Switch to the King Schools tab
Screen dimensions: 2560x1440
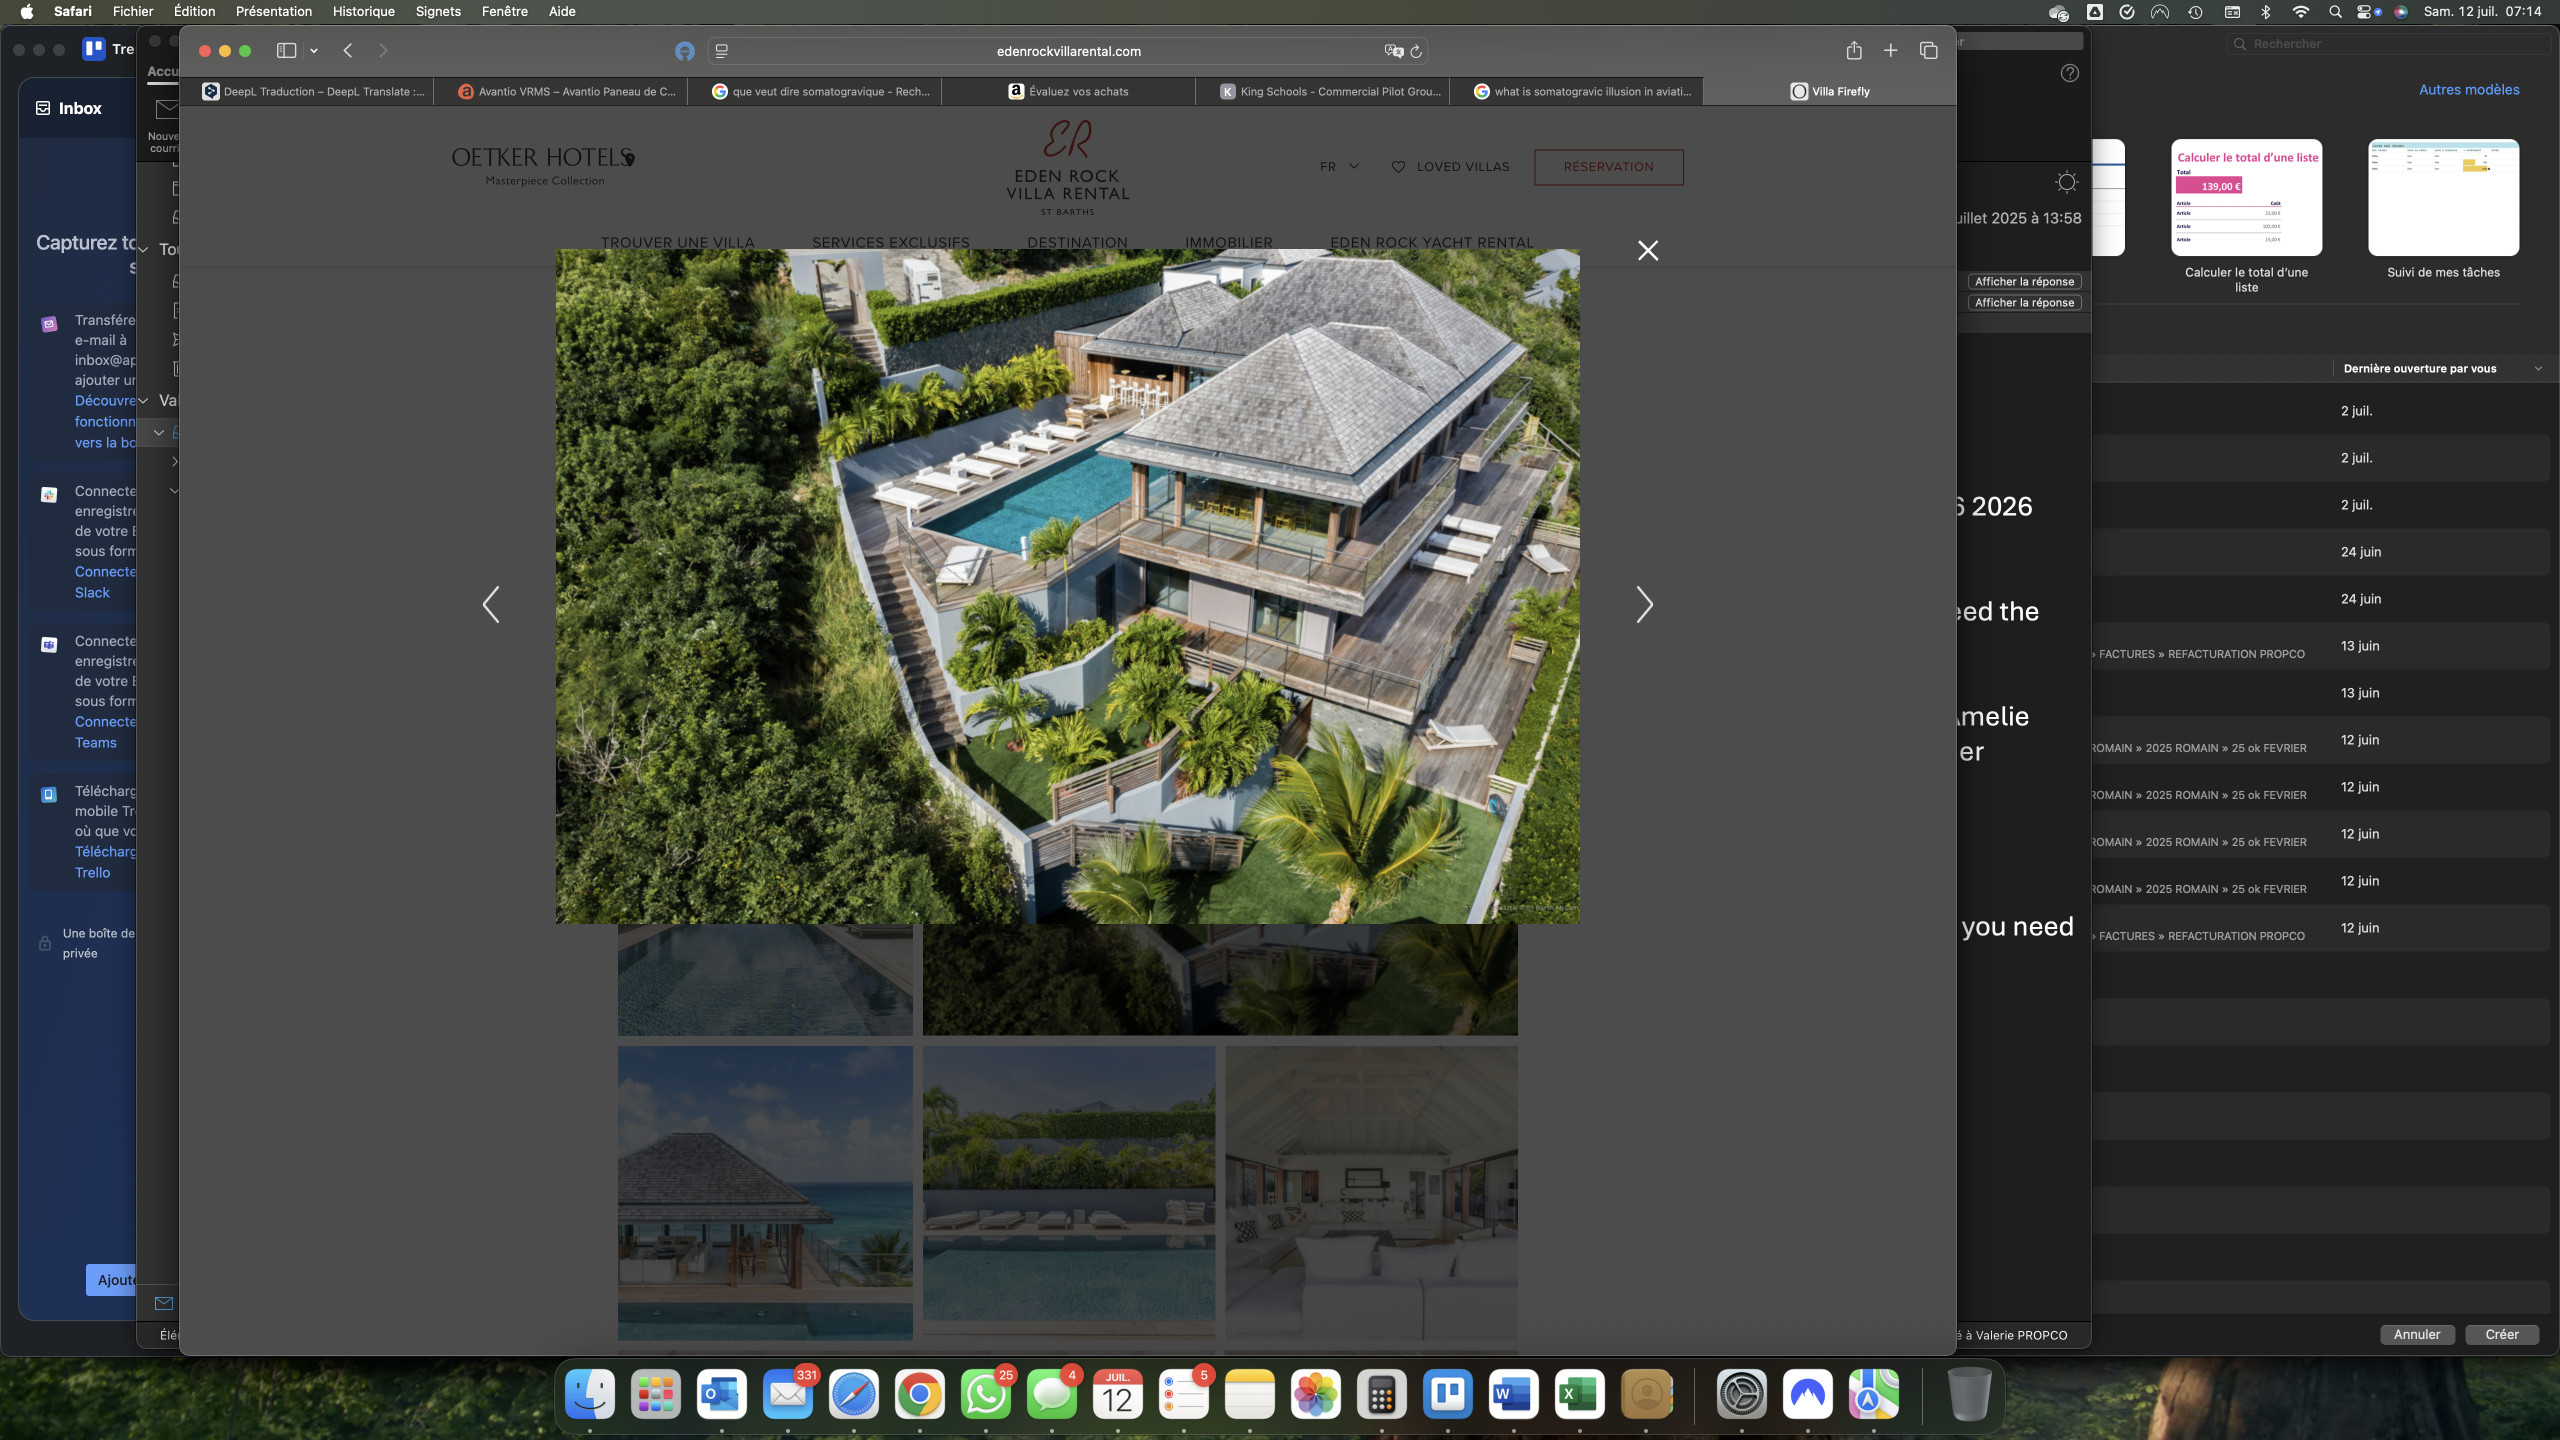(1330, 91)
